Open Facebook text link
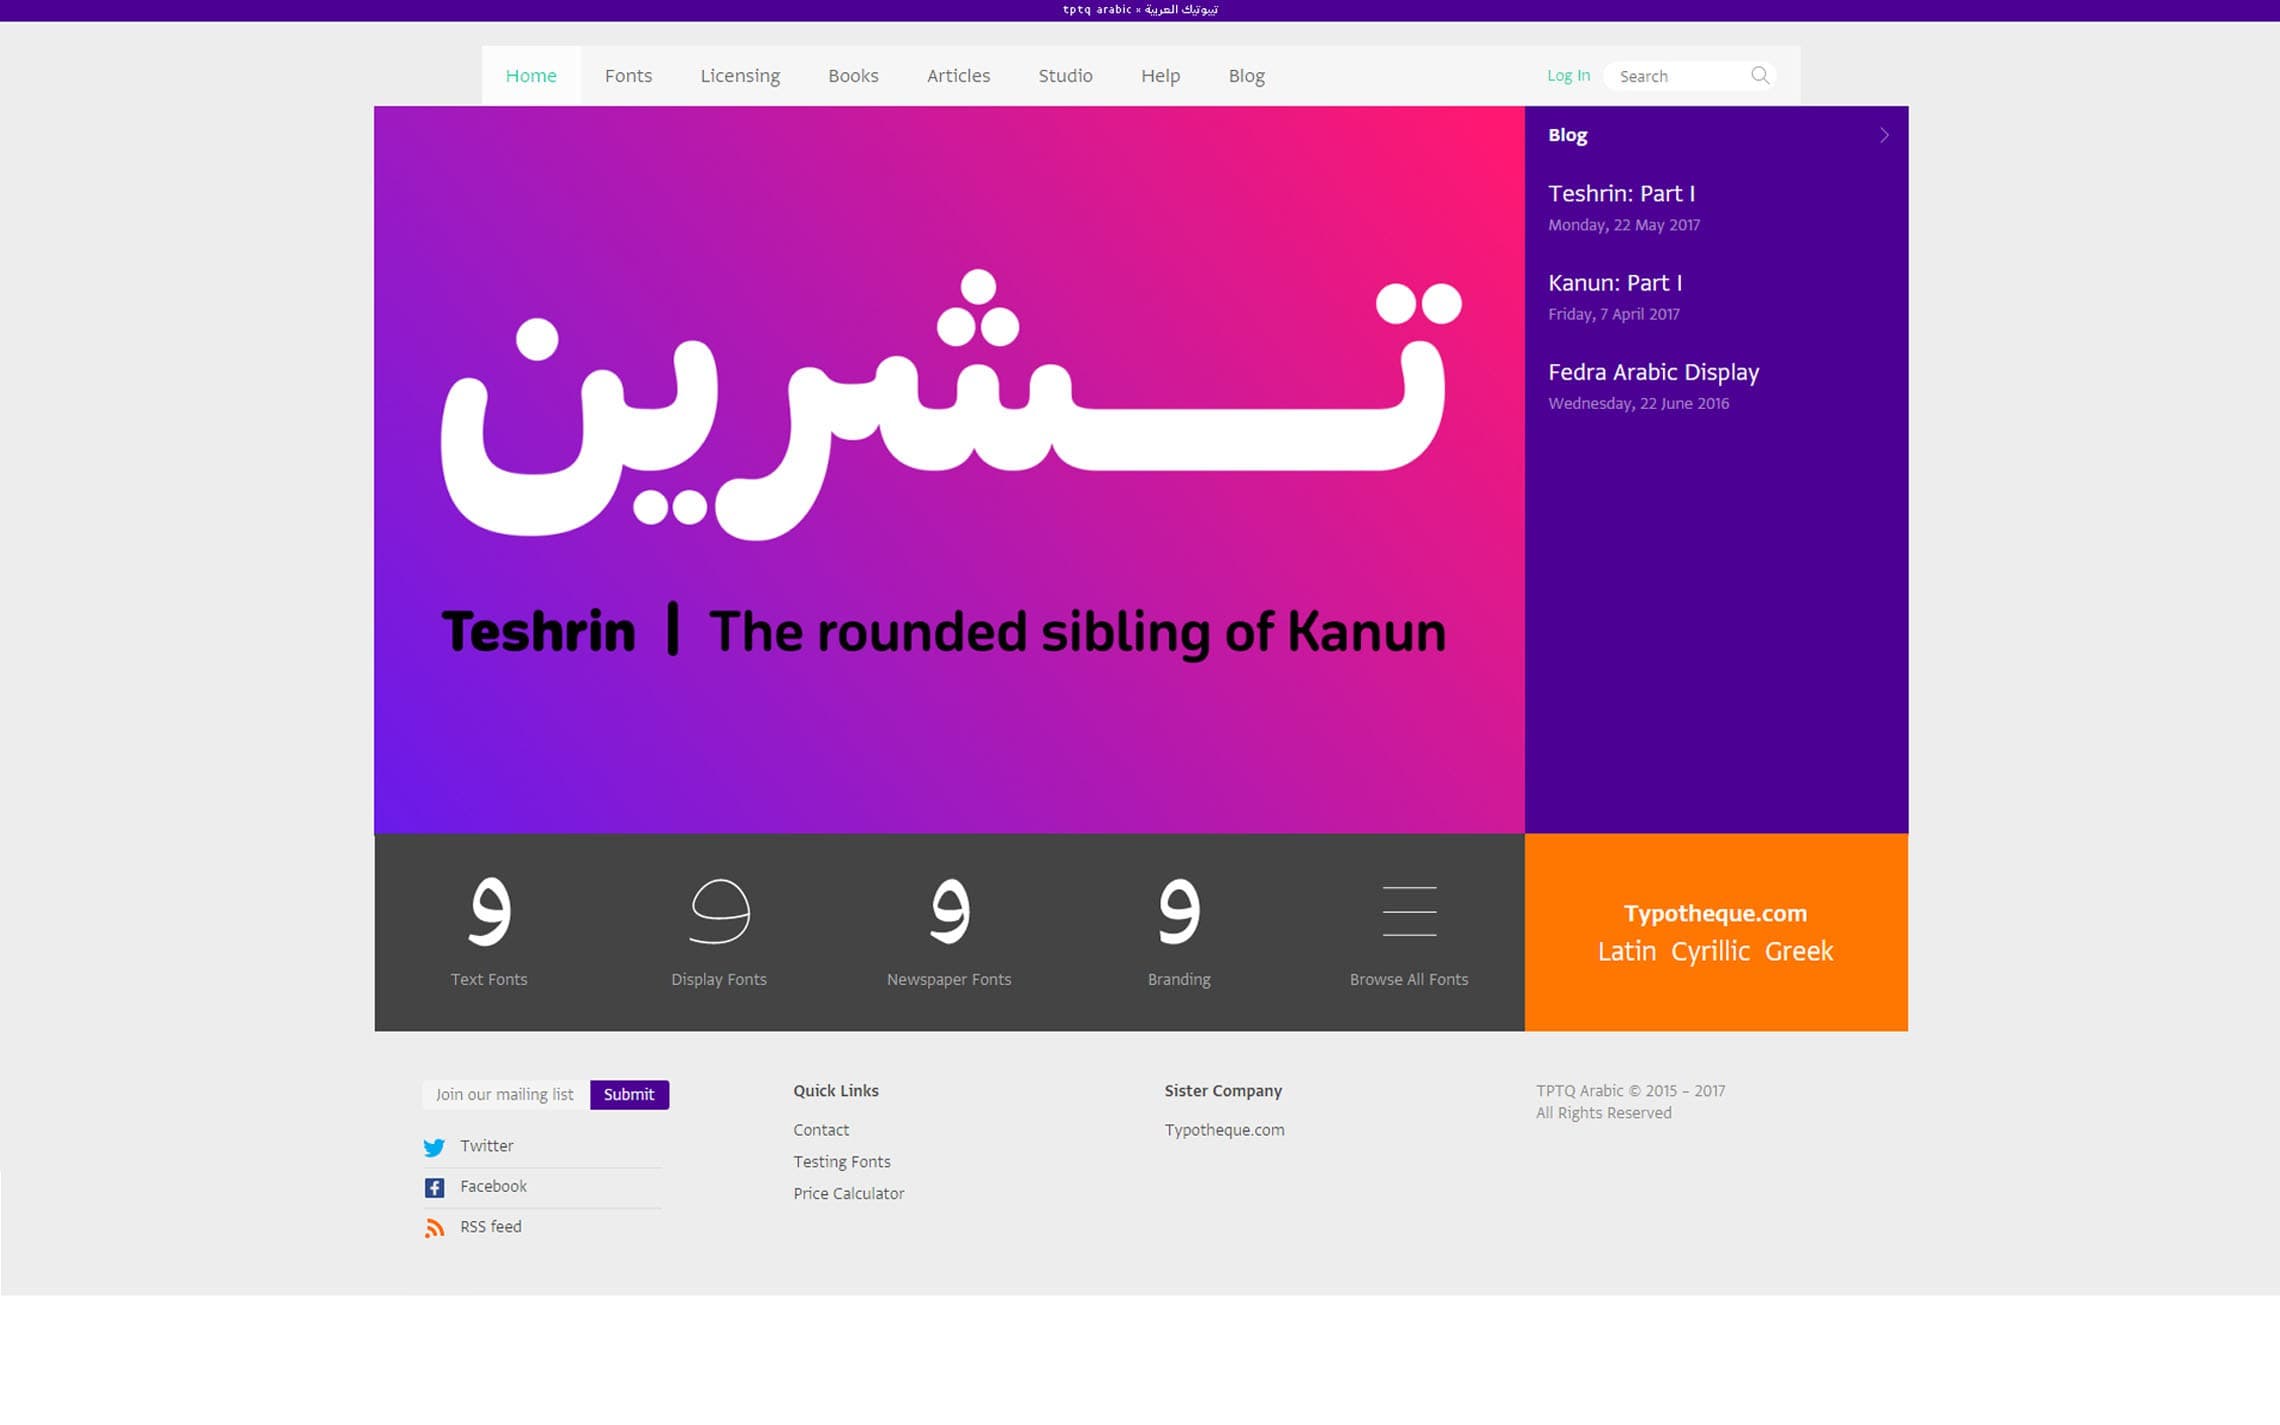This screenshot has height=1425, width=2280. point(493,1186)
